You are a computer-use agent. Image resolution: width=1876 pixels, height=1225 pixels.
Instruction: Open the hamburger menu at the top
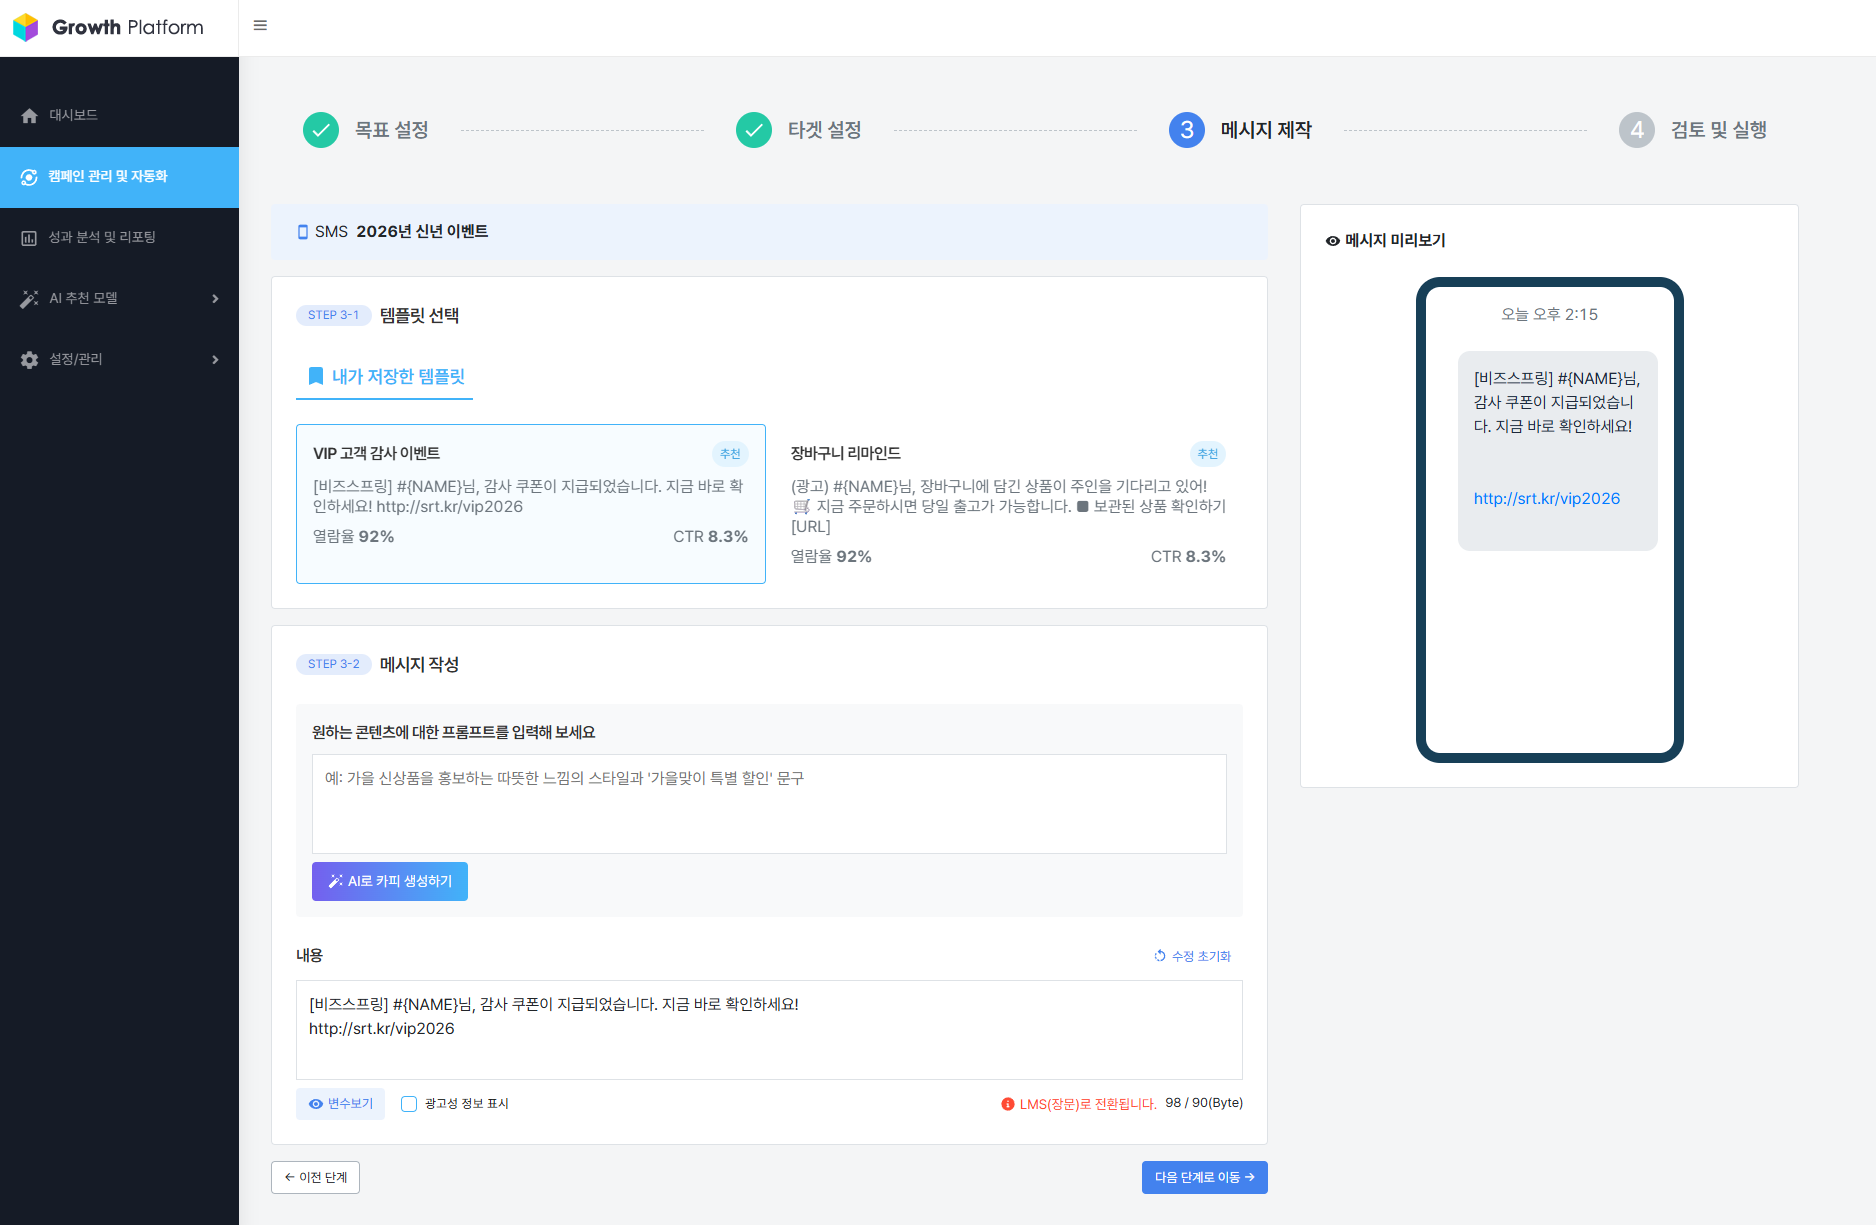click(x=260, y=25)
